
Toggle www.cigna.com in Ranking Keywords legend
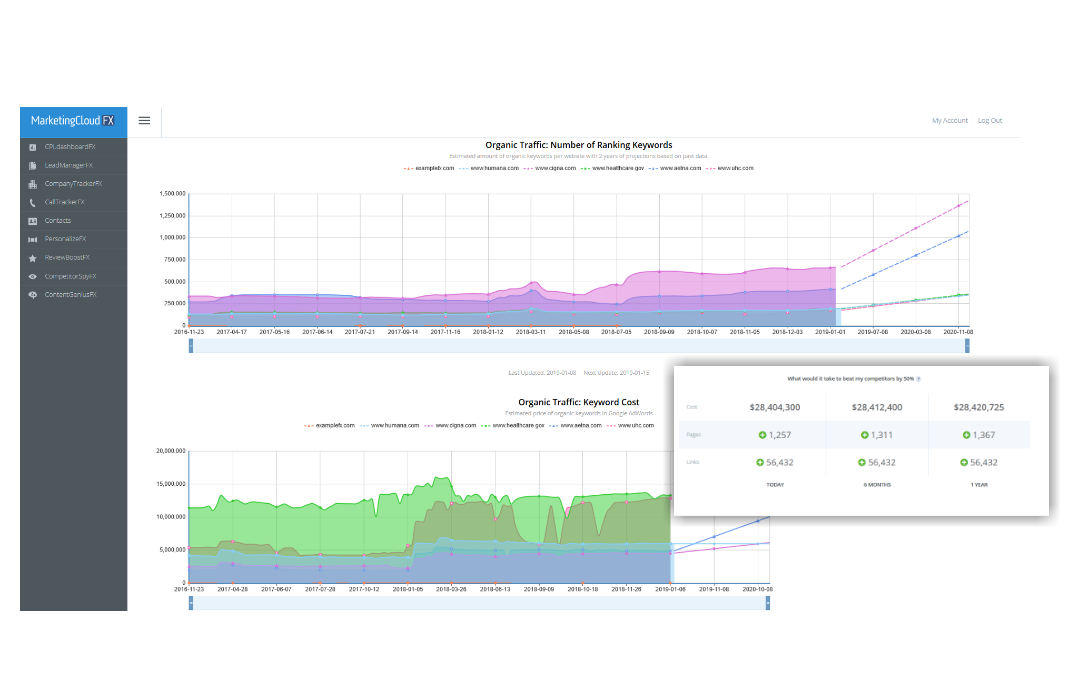tap(550, 168)
